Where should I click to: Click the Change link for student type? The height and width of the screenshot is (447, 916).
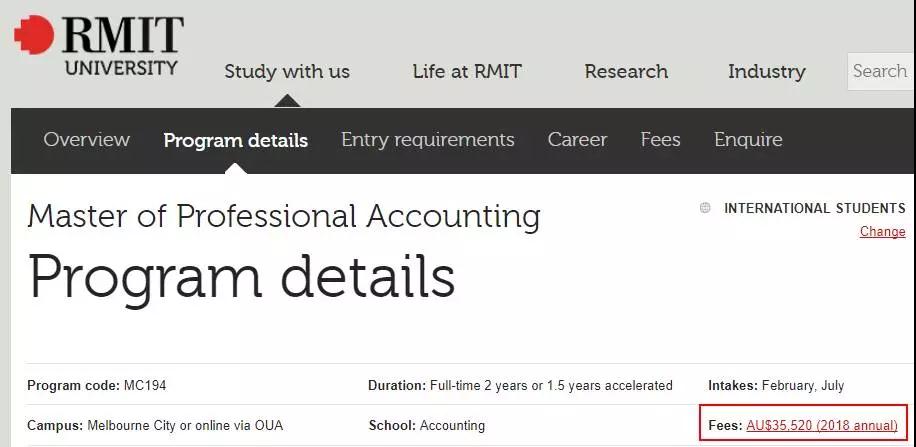(882, 232)
